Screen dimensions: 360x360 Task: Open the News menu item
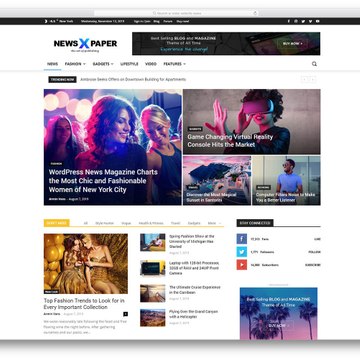[52, 64]
